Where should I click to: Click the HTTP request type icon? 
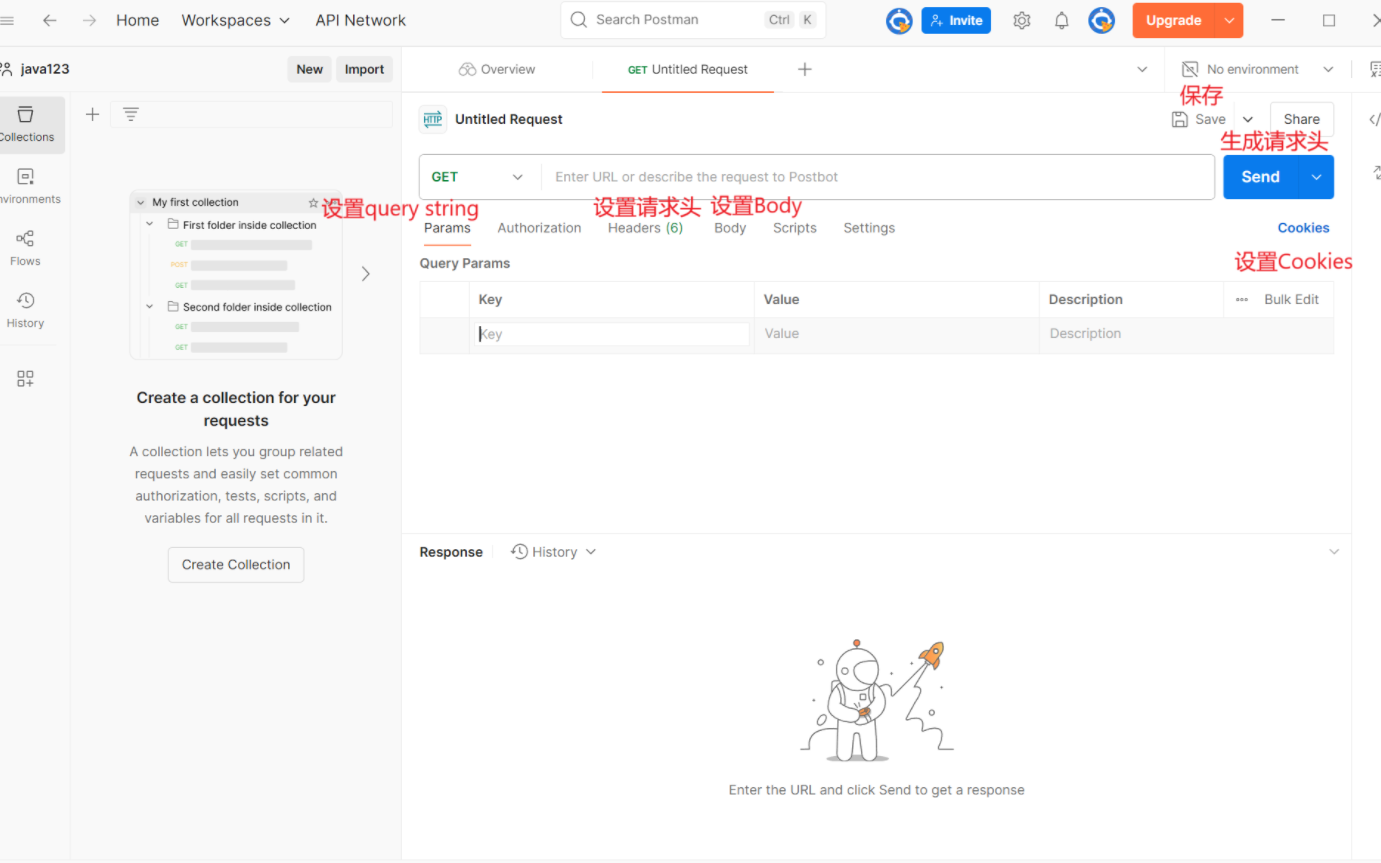433,119
